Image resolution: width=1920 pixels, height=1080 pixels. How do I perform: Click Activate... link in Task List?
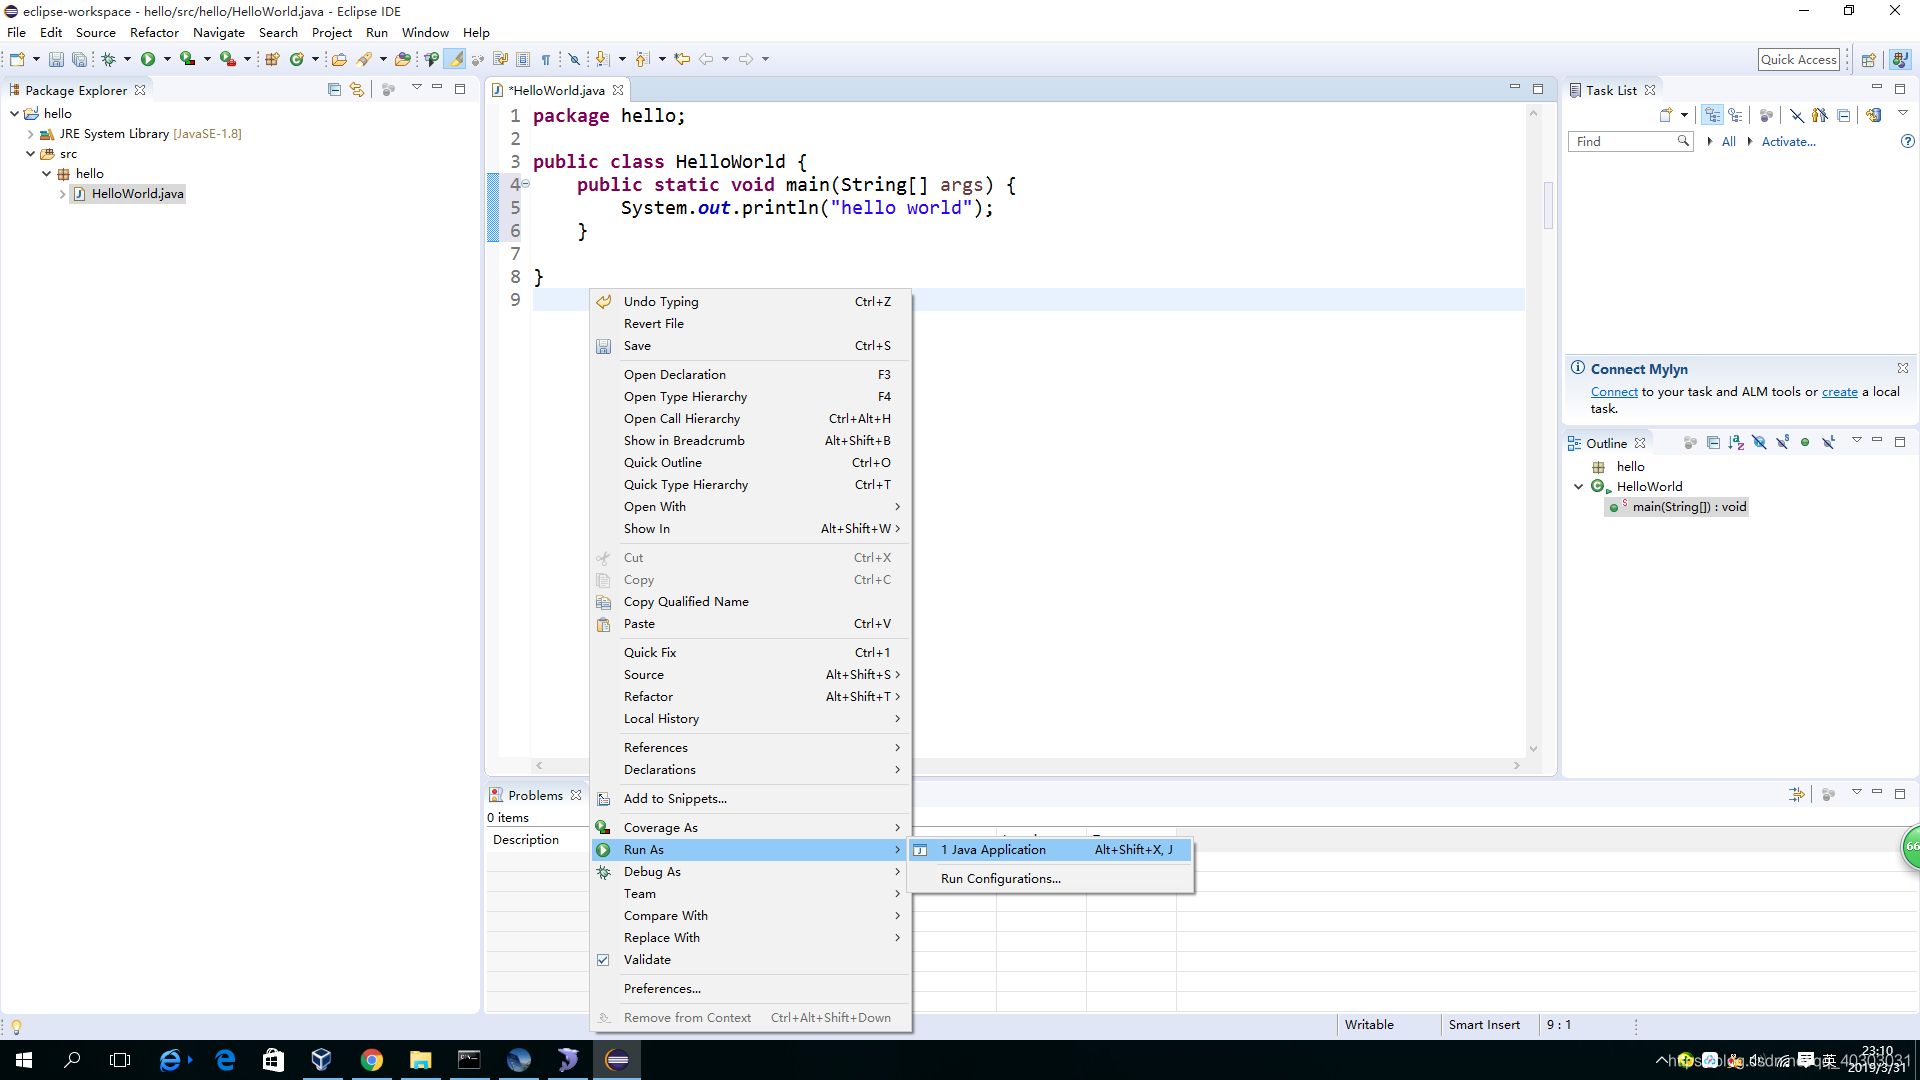tap(1788, 141)
